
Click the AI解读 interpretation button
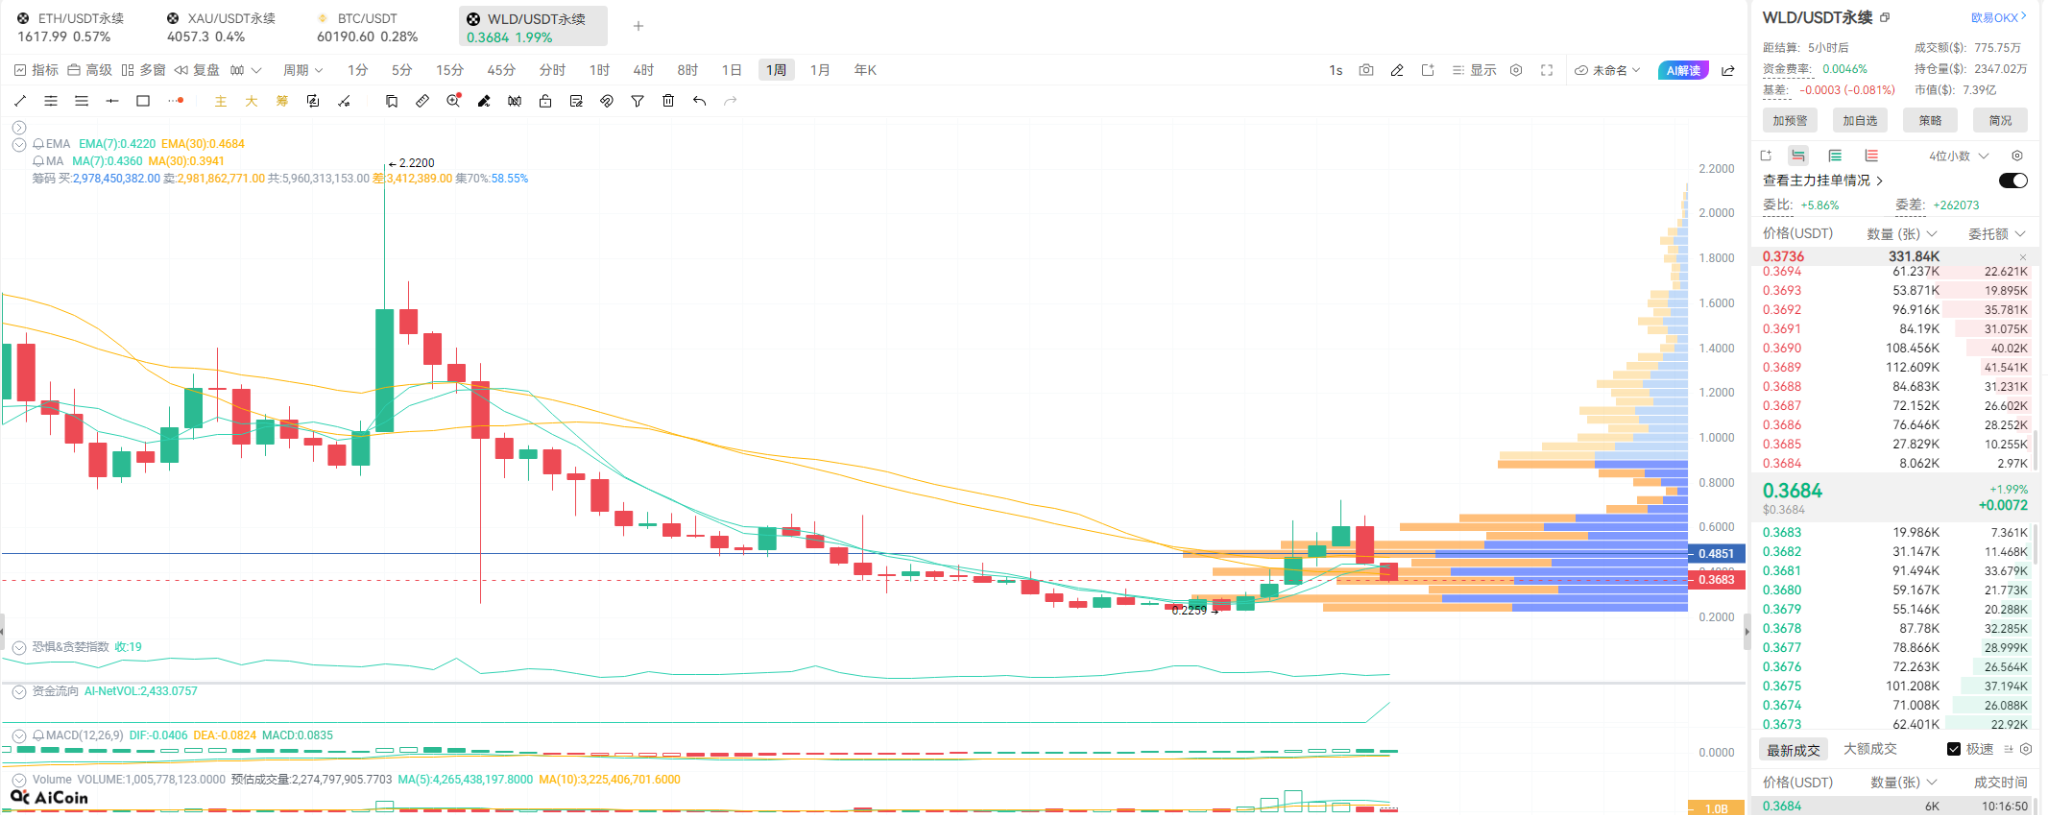(x=1684, y=70)
